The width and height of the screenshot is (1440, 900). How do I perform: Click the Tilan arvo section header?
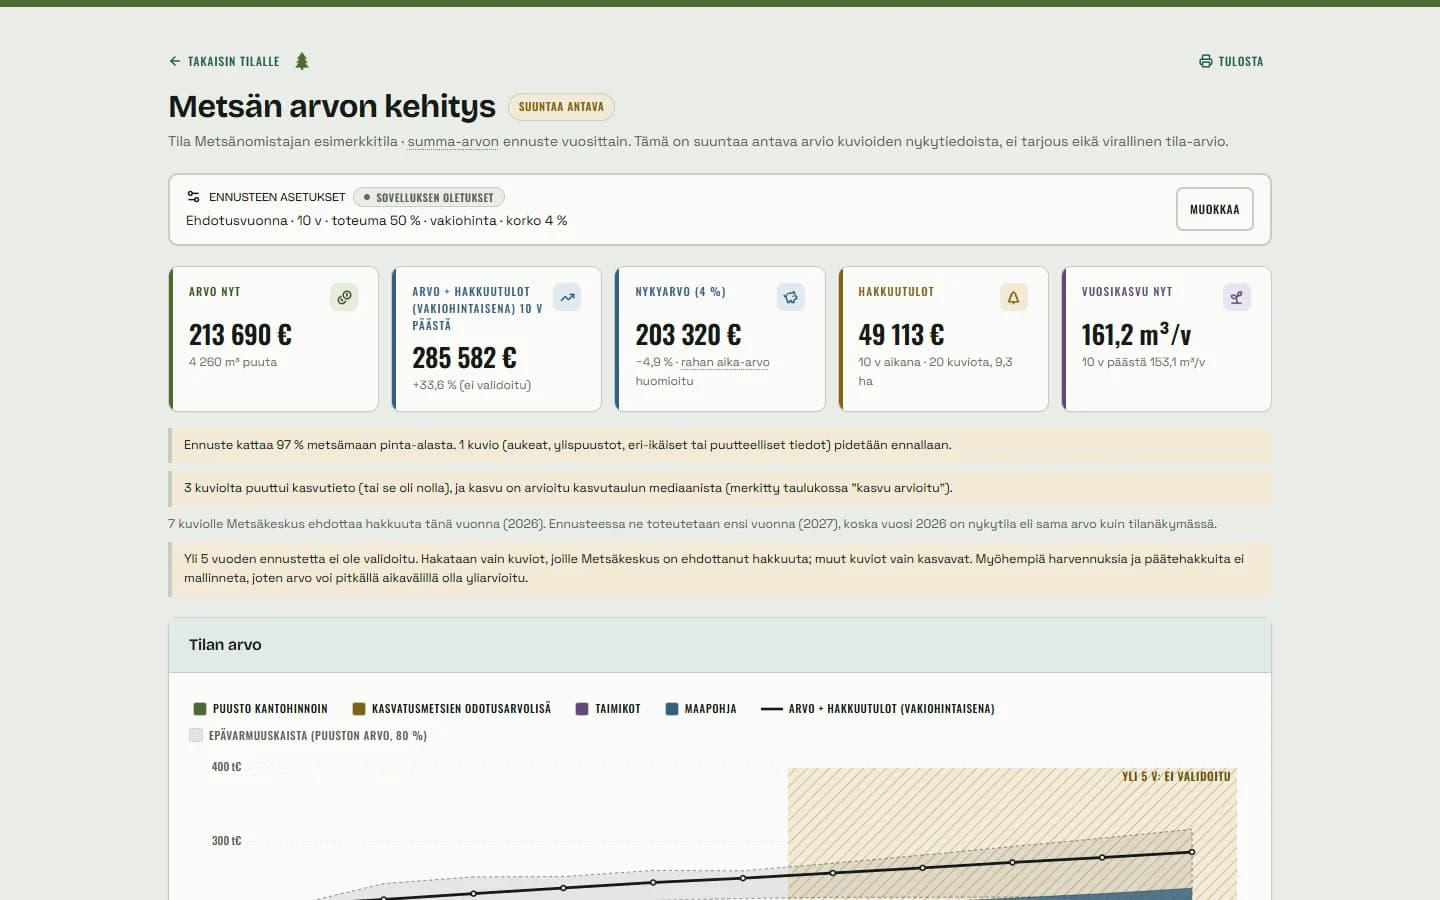tap(720, 645)
